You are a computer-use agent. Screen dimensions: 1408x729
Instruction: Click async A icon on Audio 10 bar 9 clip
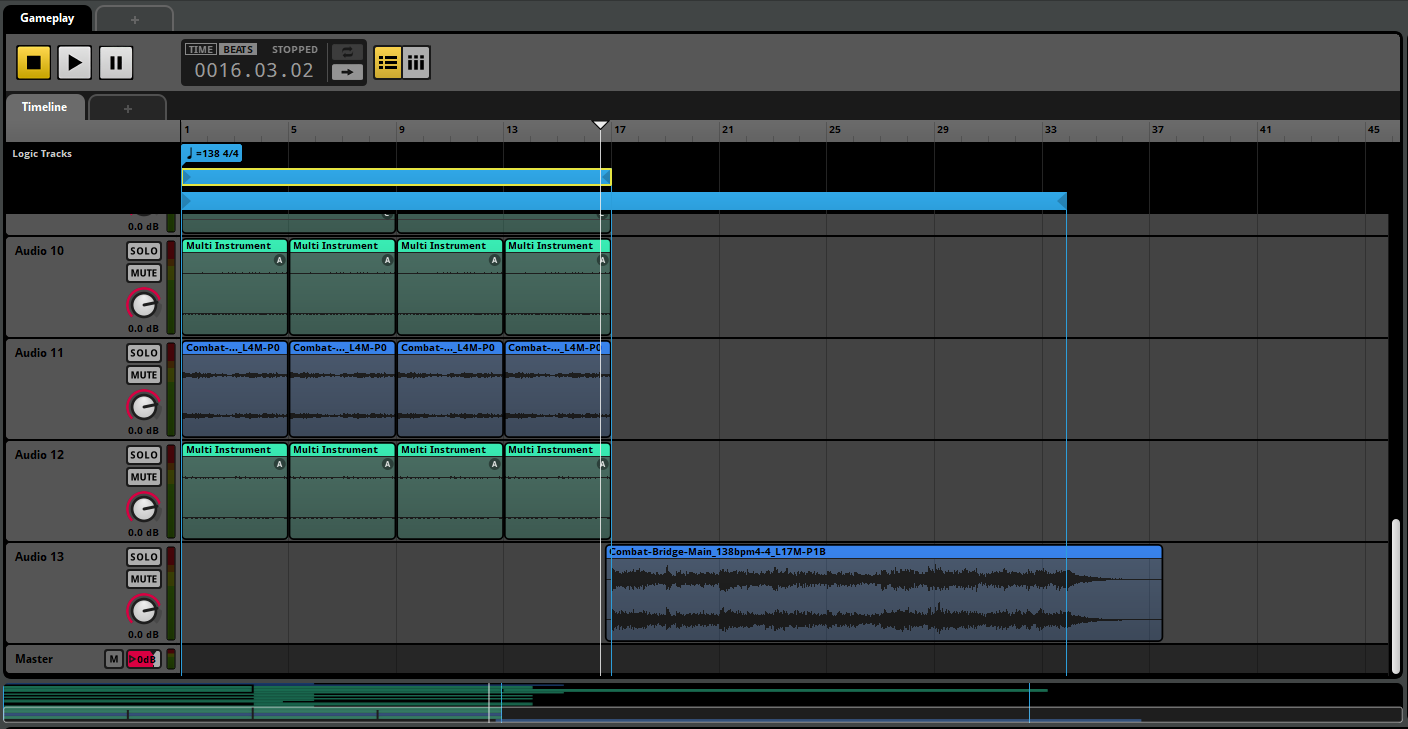494,260
